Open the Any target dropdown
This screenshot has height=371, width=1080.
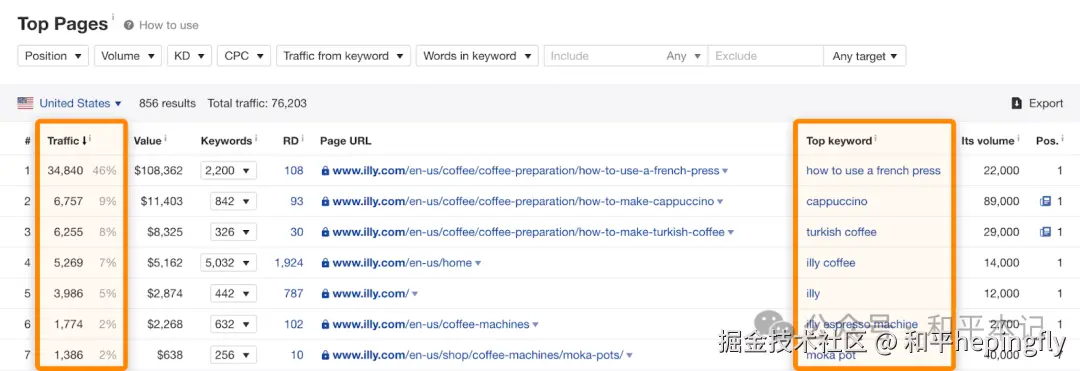pyautogui.click(x=864, y=56)
